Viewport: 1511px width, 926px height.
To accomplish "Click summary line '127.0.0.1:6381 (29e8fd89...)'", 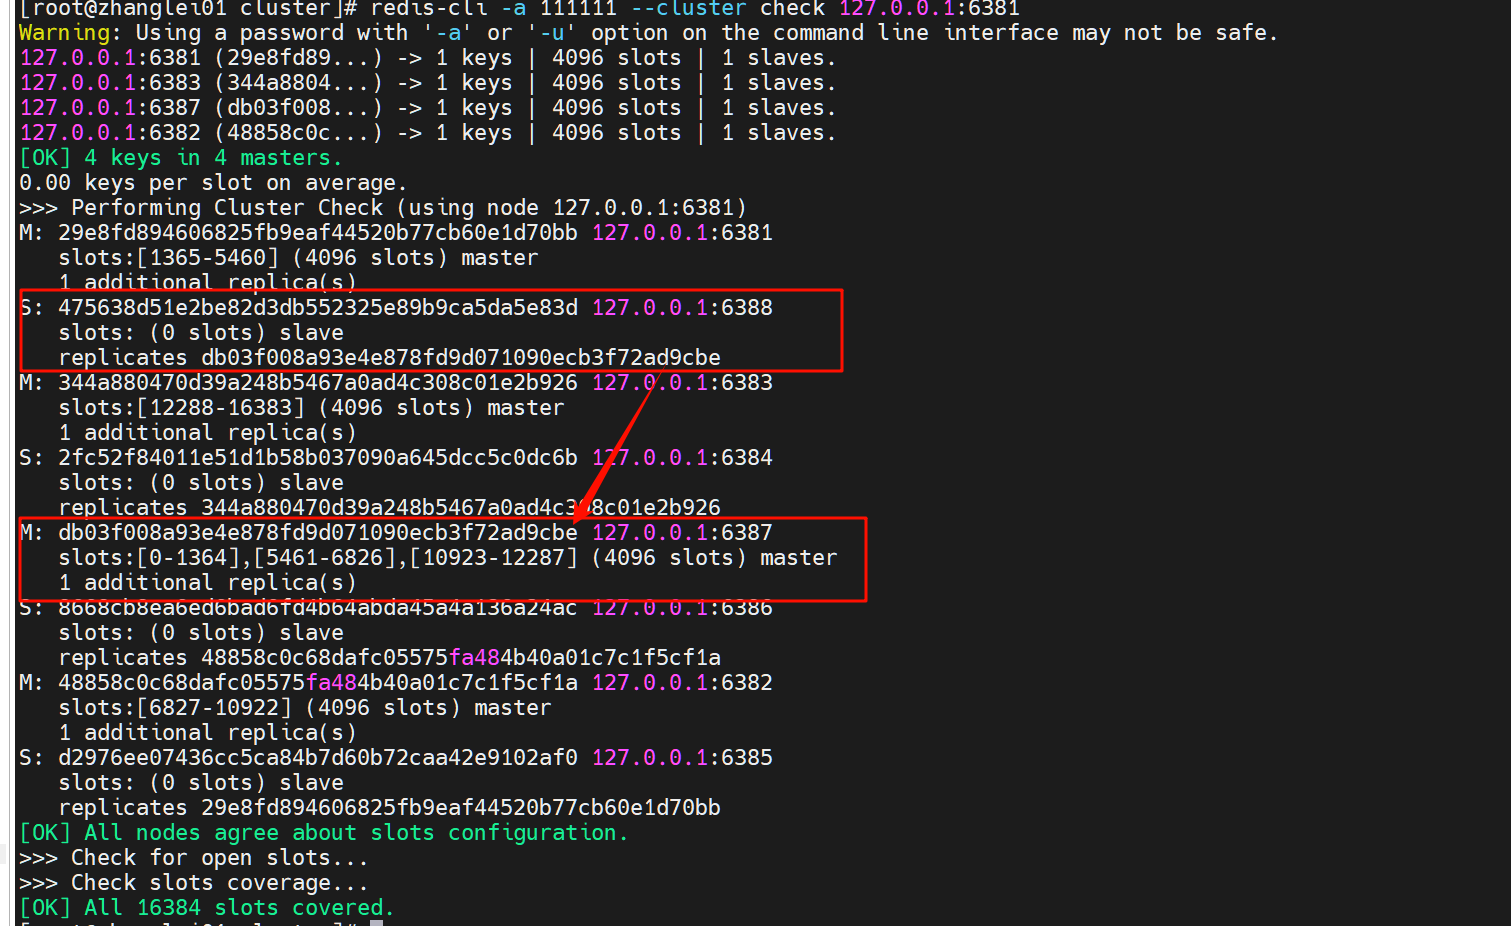I will coord(427,58).
